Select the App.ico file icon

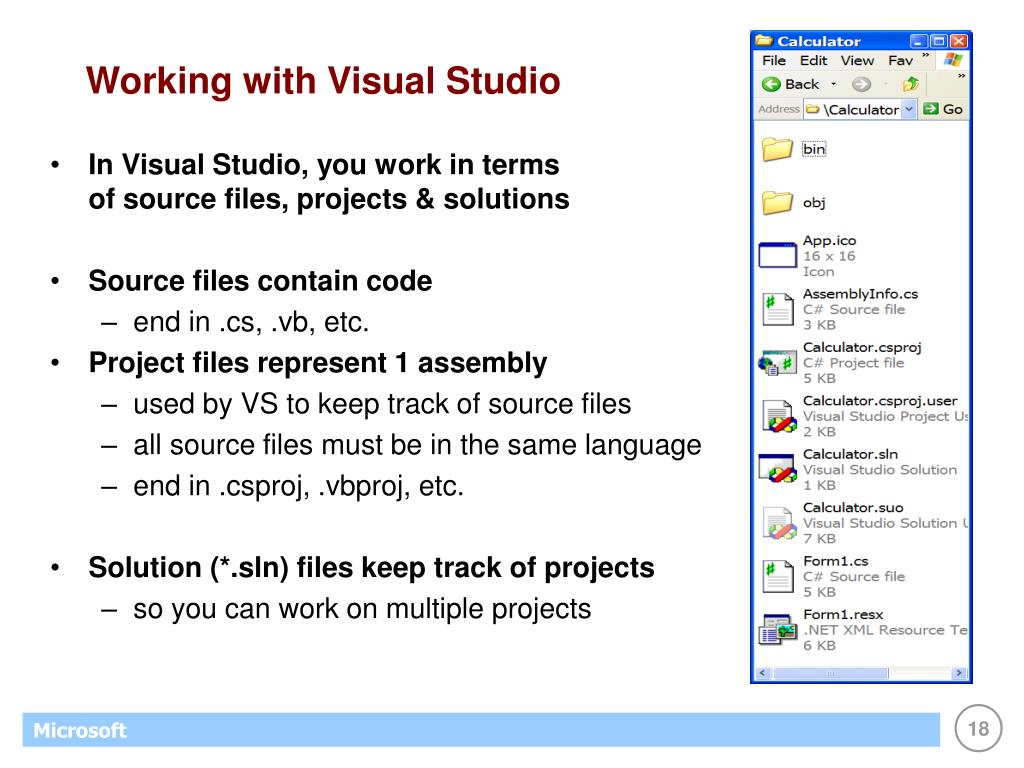tap(777, 255)
